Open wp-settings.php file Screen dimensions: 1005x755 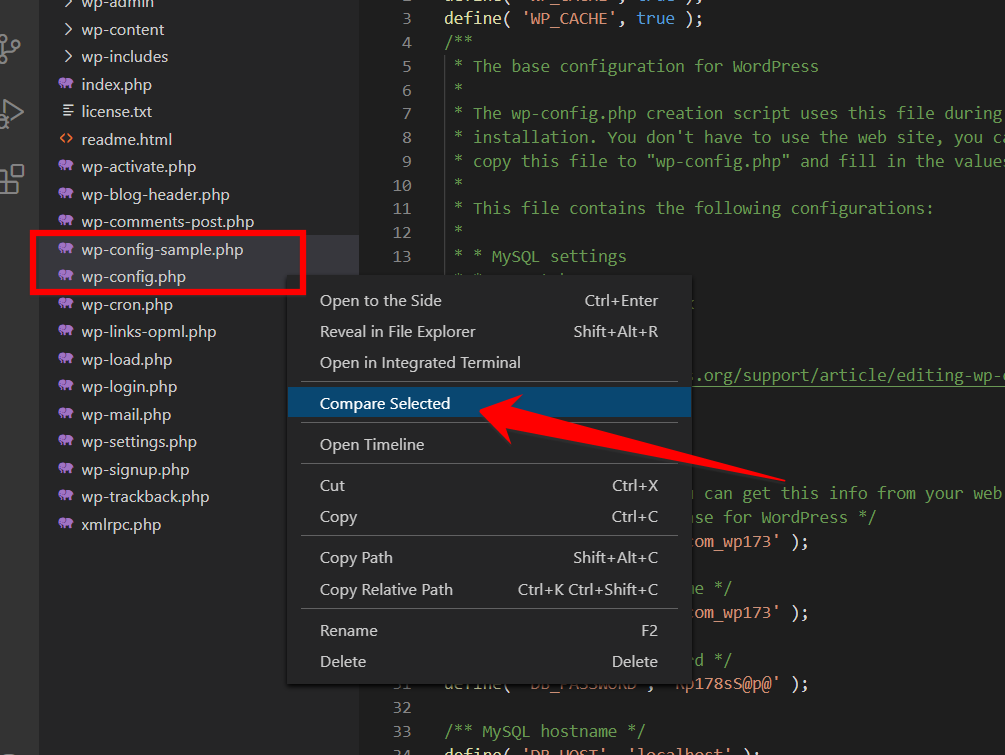point(138,442)
